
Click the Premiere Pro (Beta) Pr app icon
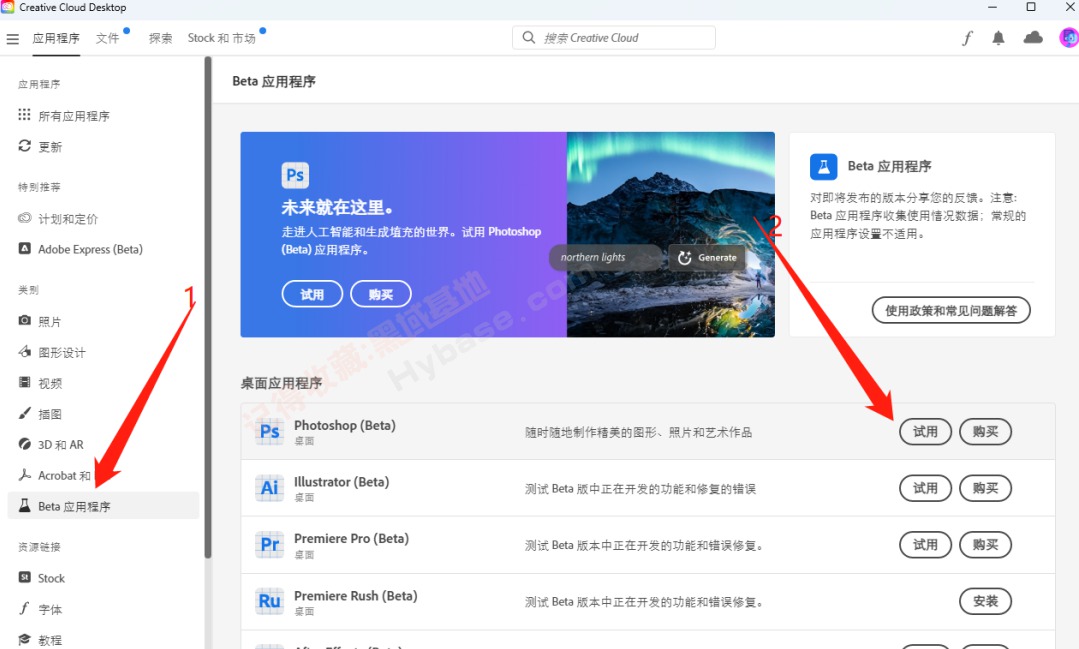(270, 544)
